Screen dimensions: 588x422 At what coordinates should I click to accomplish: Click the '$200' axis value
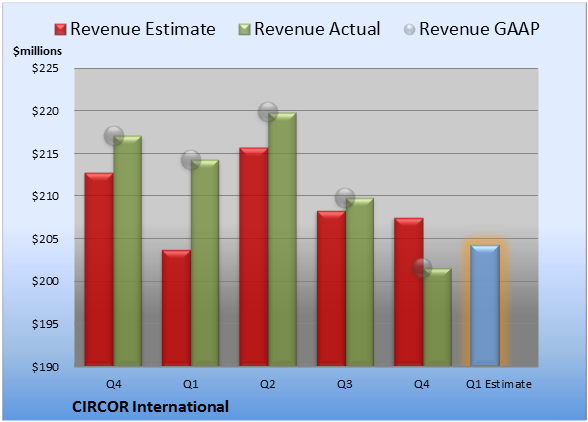click(45, 281)
